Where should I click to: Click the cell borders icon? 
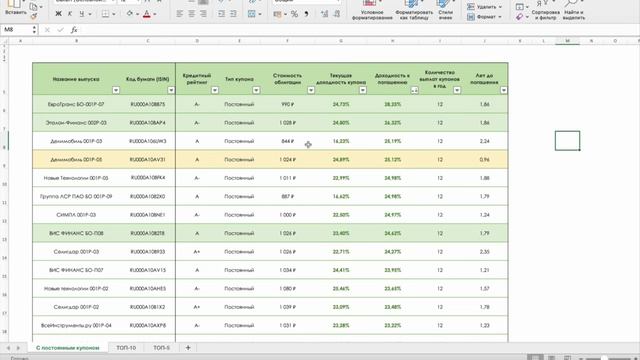pyautogui.click(x=105, y=14)
